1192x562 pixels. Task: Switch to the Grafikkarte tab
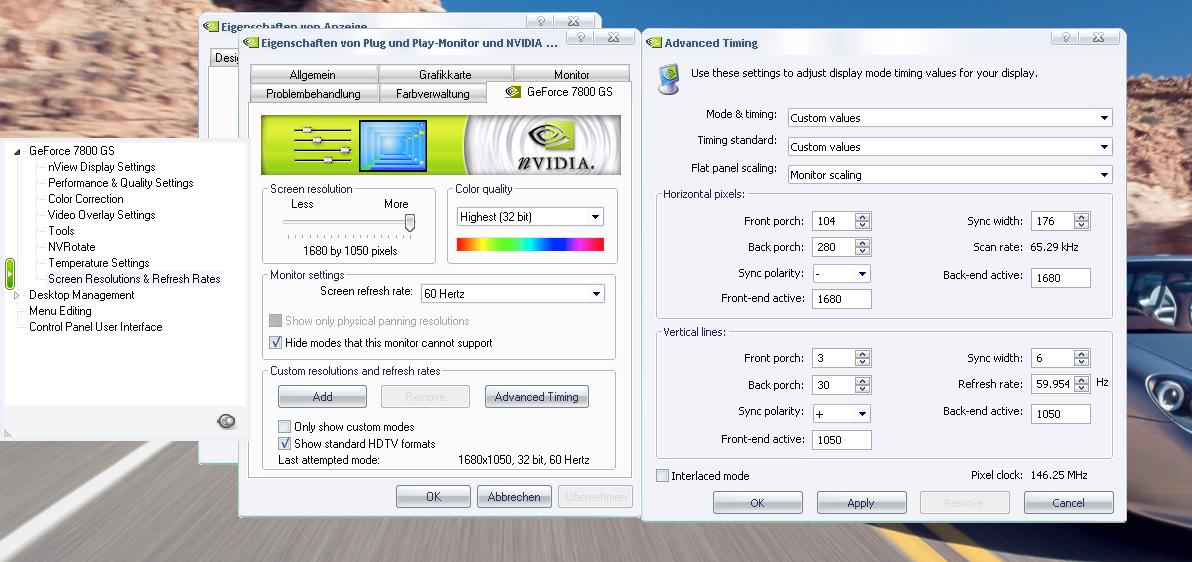pos(445,75)
